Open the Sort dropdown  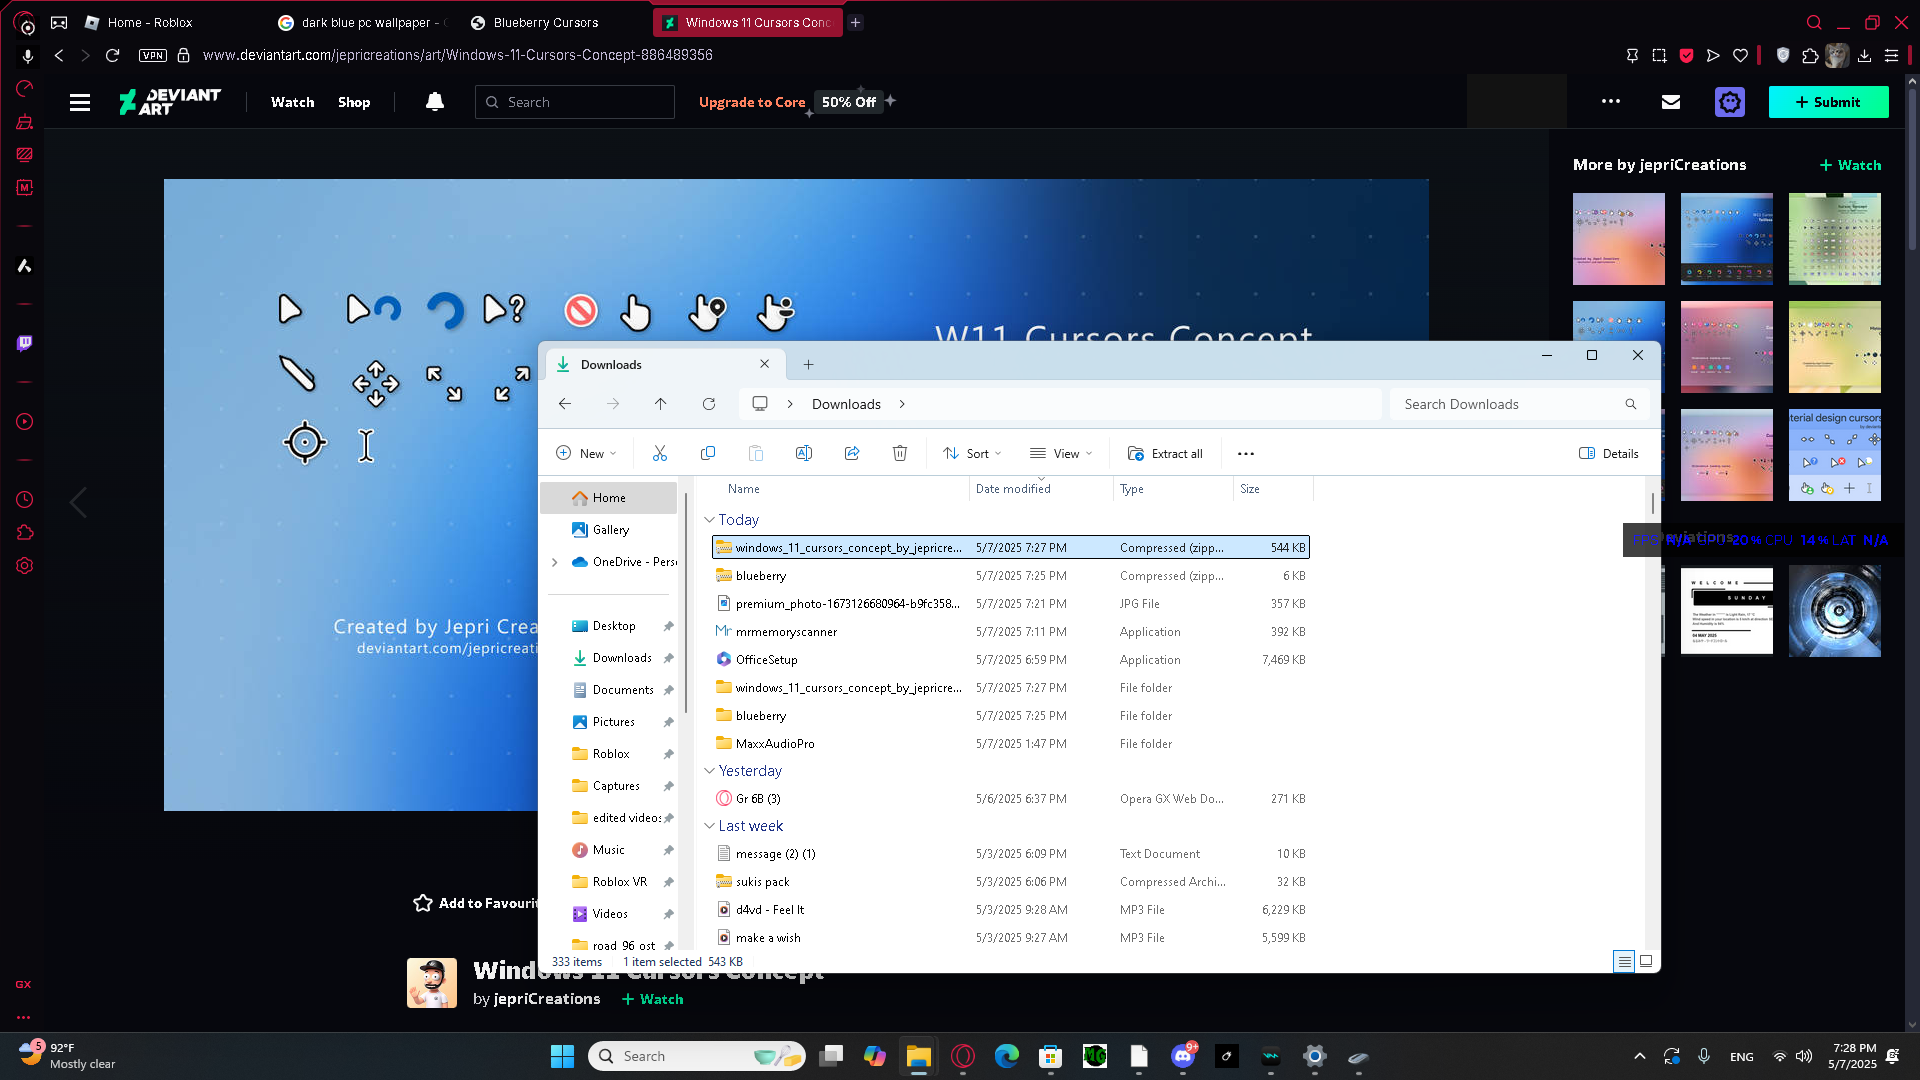(971, 453)
